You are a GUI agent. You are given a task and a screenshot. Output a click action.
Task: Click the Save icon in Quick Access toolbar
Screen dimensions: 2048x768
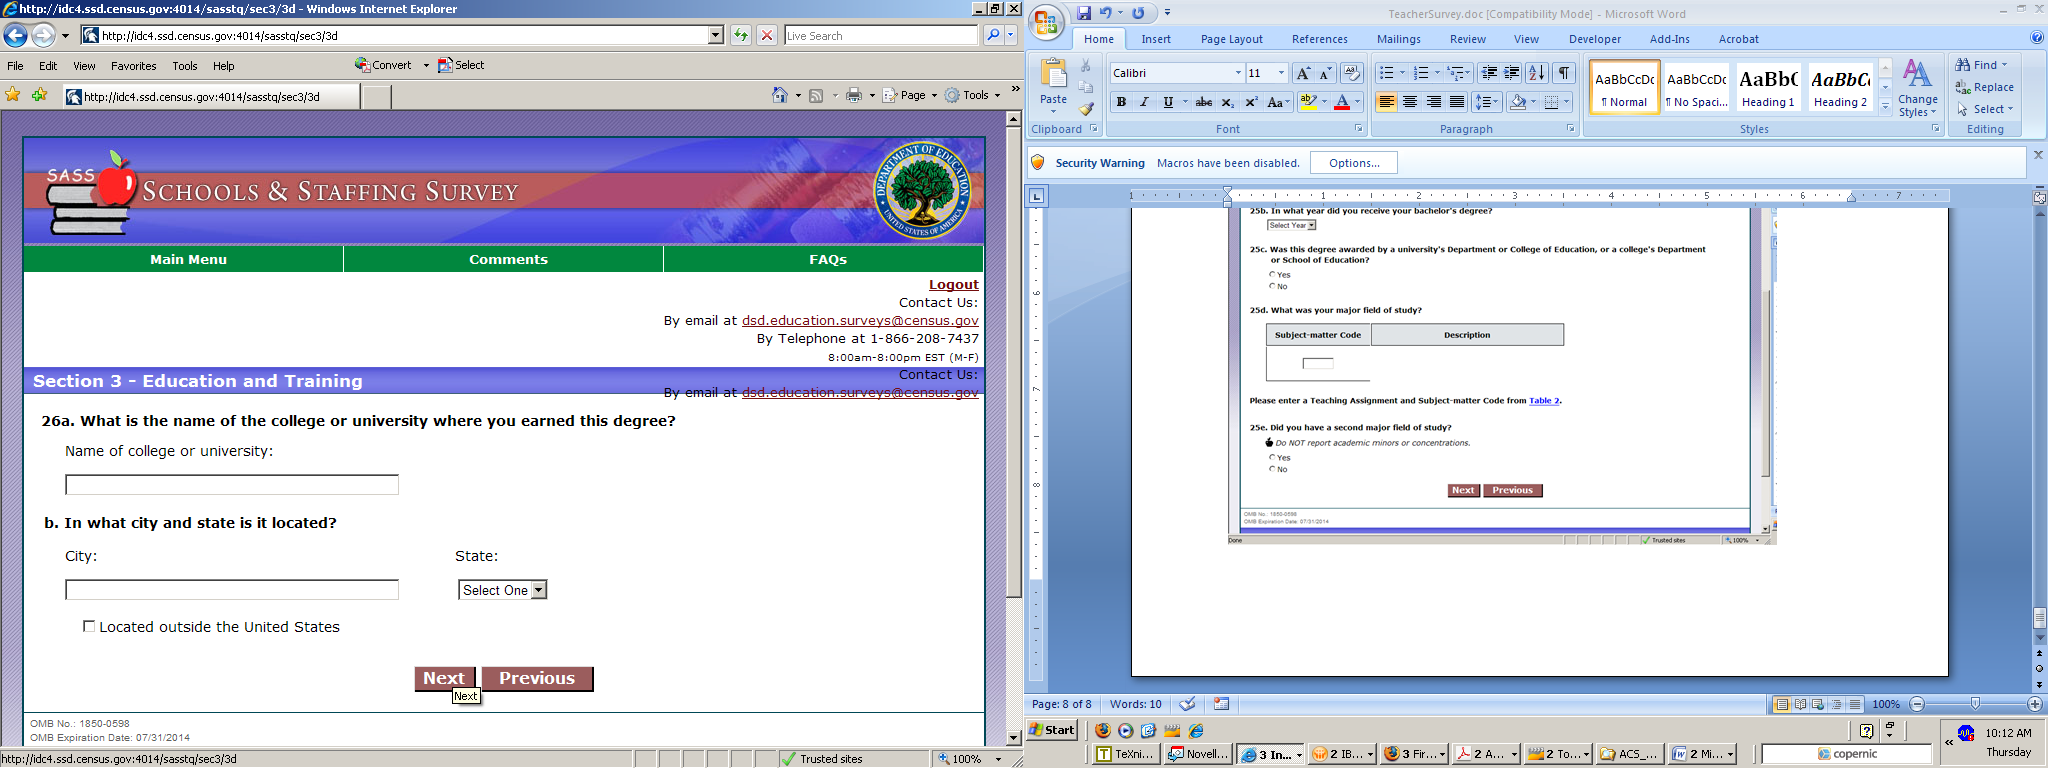point(1084,13)
